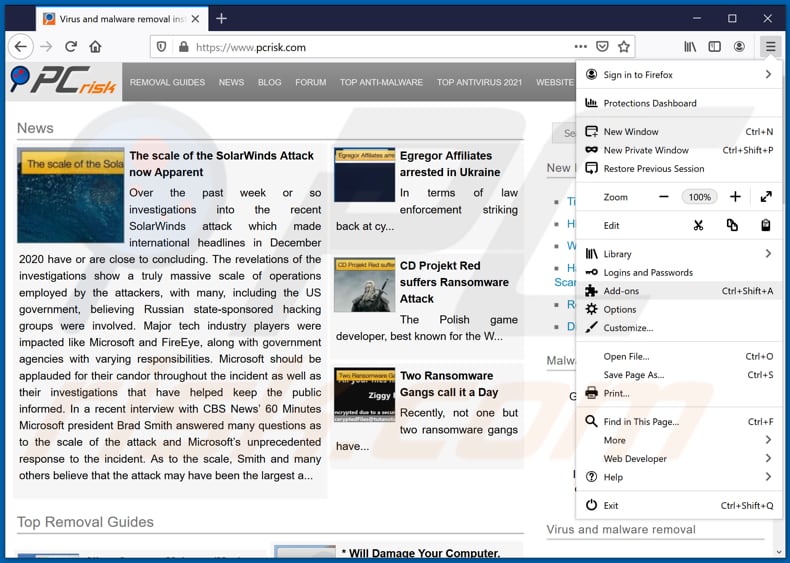Zoom out with minus button
790x563 pixels.
664,197
